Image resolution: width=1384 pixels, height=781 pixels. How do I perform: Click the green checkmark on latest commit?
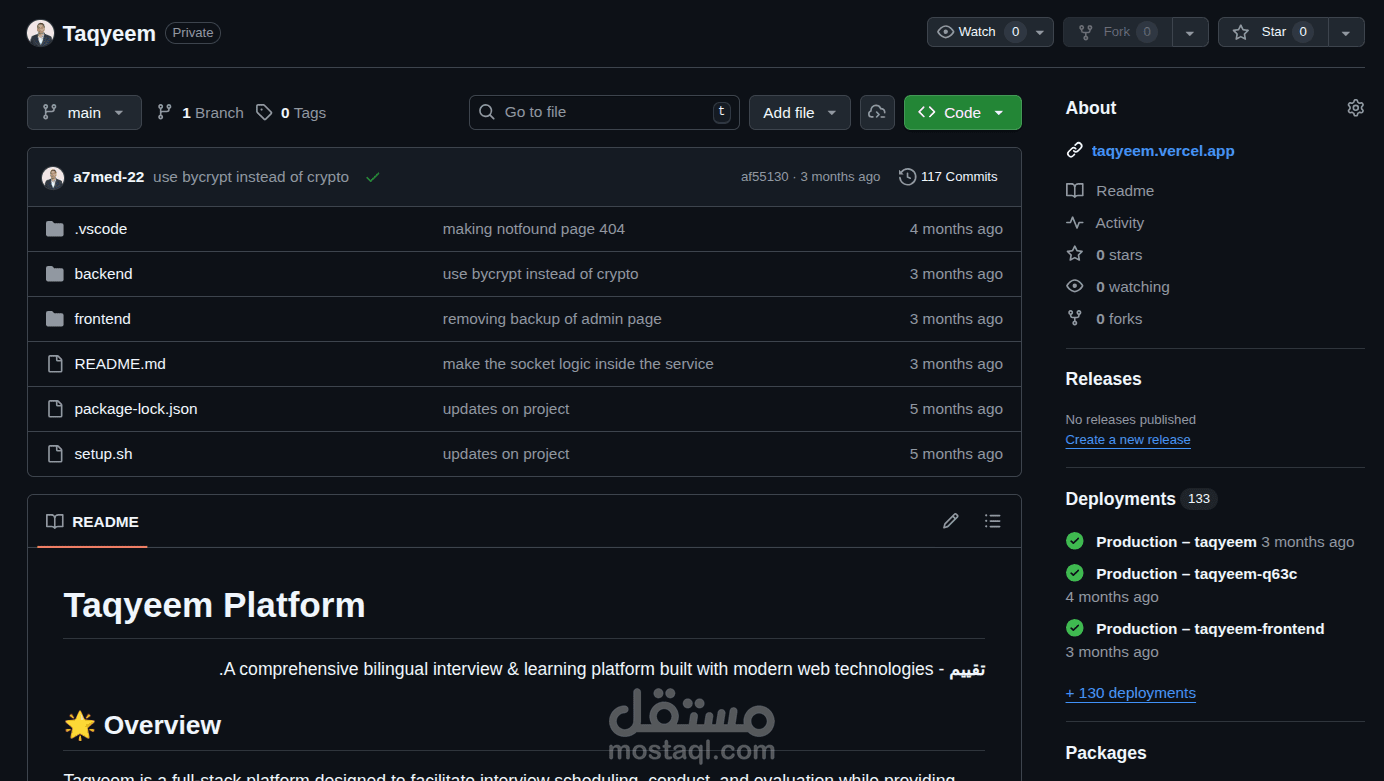373,177
